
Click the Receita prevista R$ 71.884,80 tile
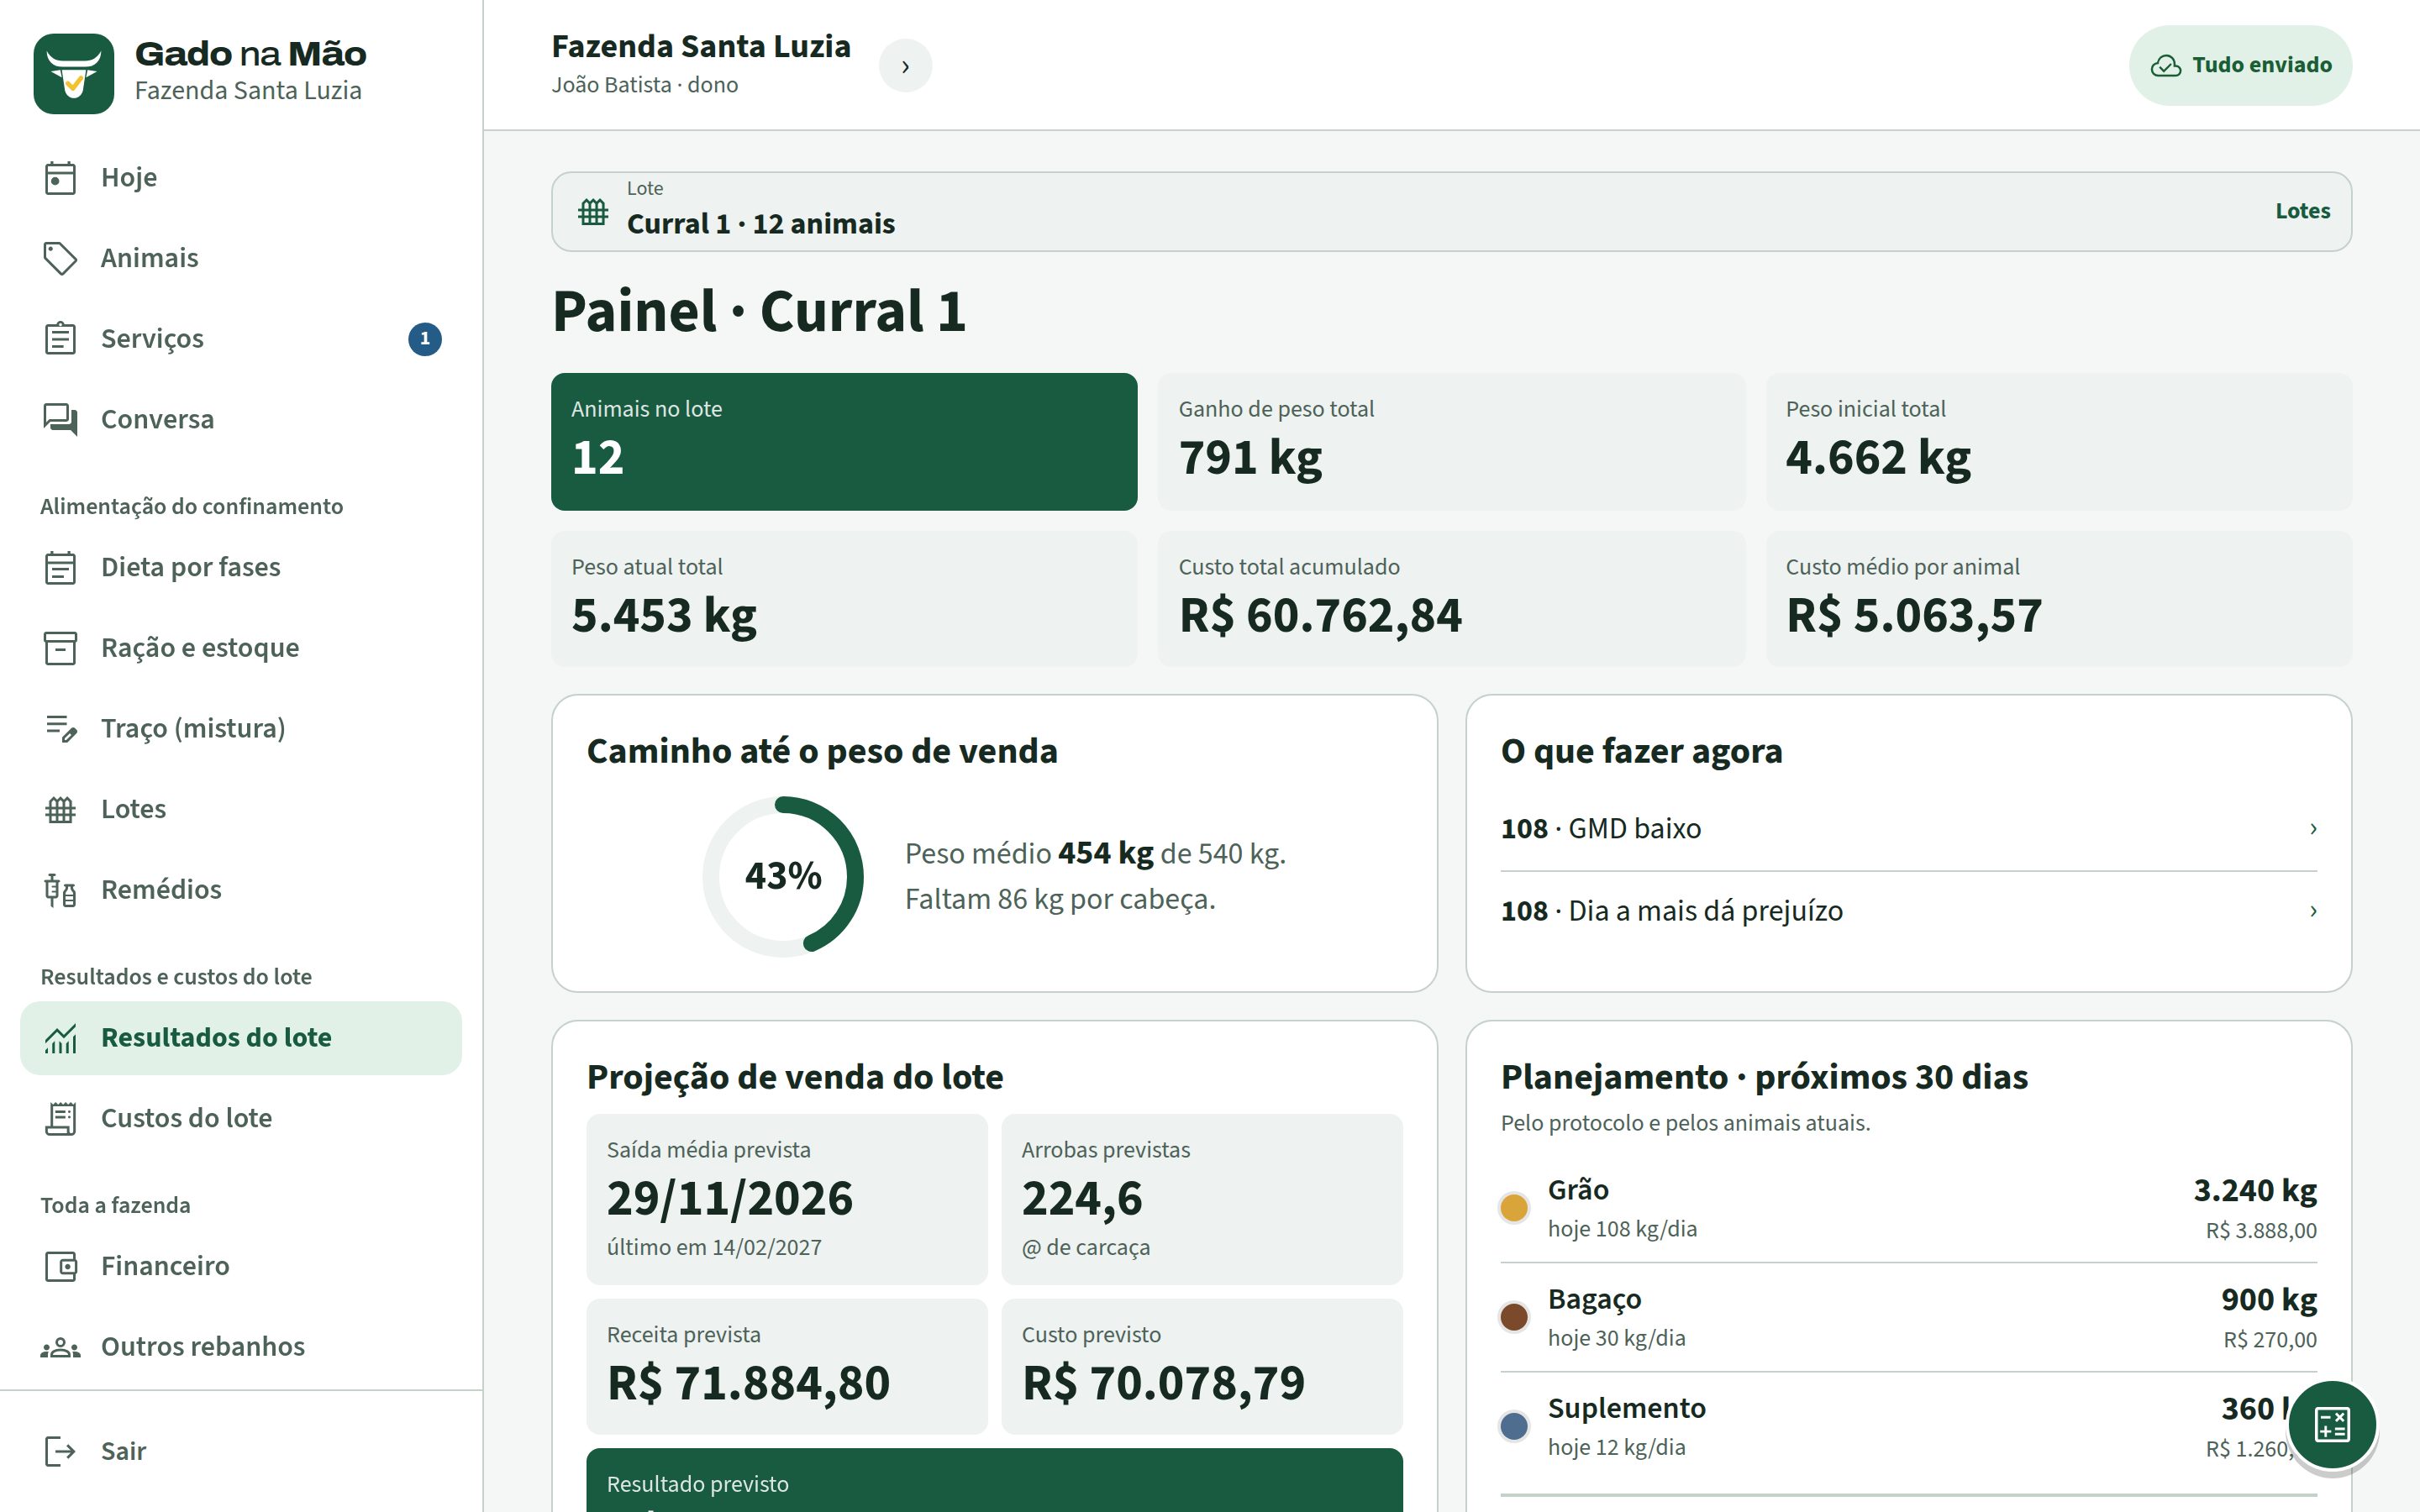(787, 1366)
